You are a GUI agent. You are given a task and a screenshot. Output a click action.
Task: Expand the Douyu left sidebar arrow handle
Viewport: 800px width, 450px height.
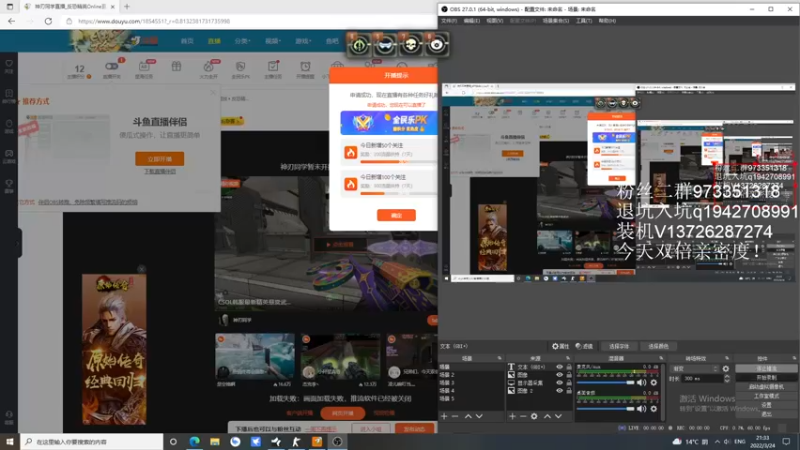pos(19,243)
